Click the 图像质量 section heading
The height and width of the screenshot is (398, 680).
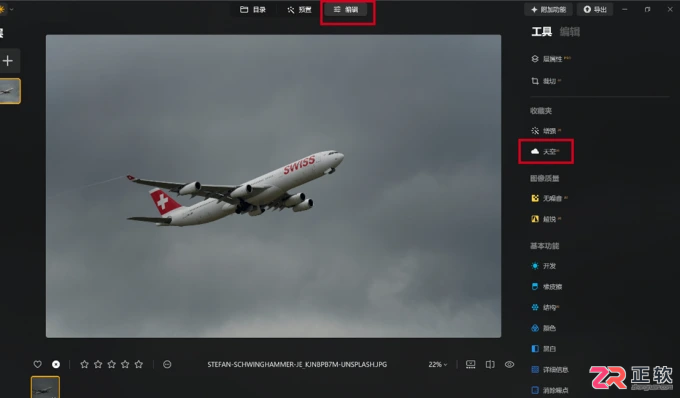pos(545,178)
